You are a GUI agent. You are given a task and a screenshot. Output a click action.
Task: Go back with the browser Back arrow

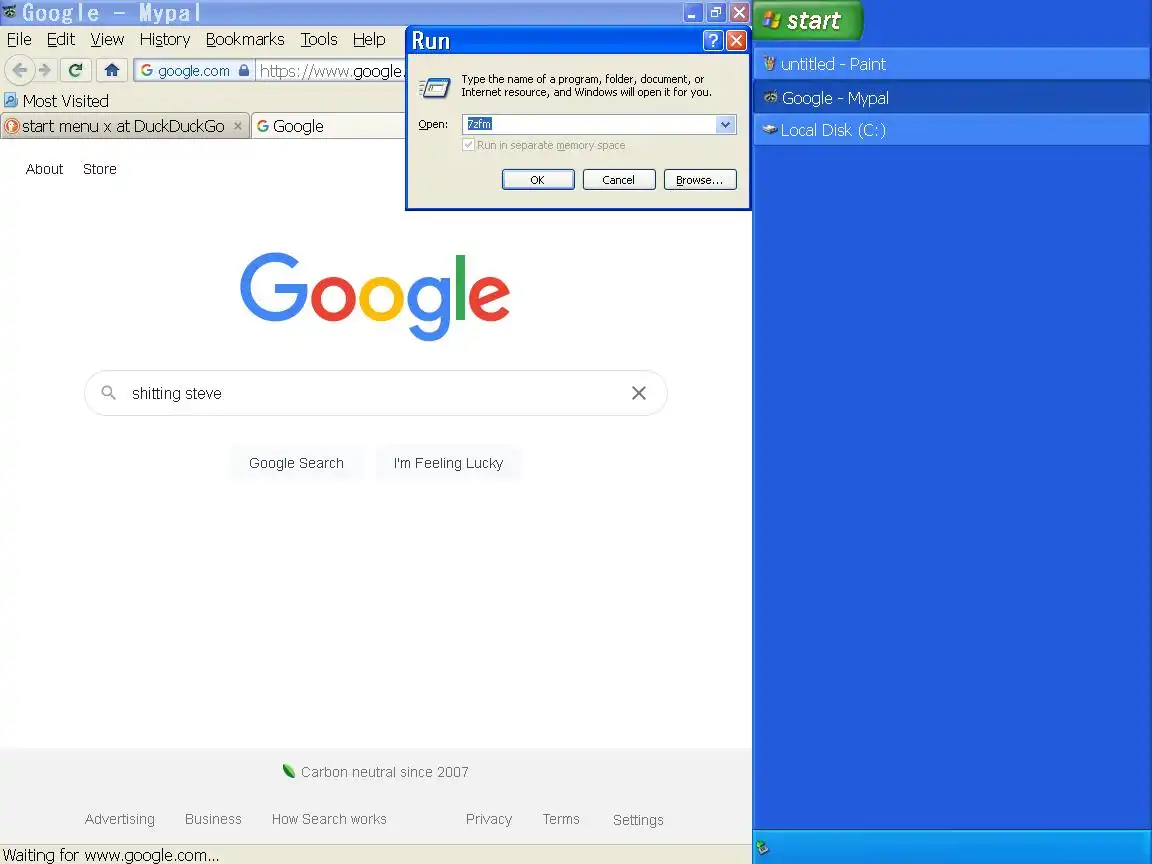(x=20, y=70)
